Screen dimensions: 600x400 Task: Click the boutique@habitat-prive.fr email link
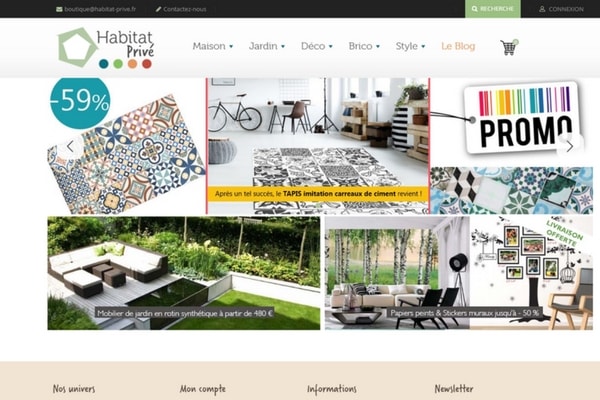(100, 9)
